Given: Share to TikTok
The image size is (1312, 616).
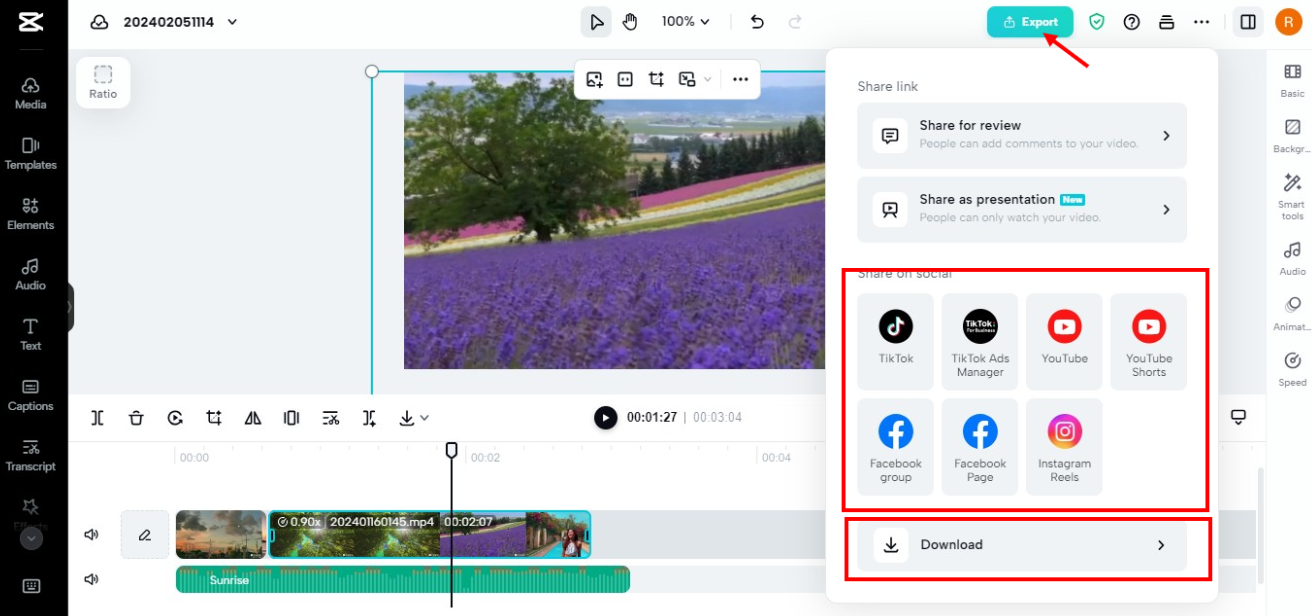Looking at the screenshot, I should [896, 341].
